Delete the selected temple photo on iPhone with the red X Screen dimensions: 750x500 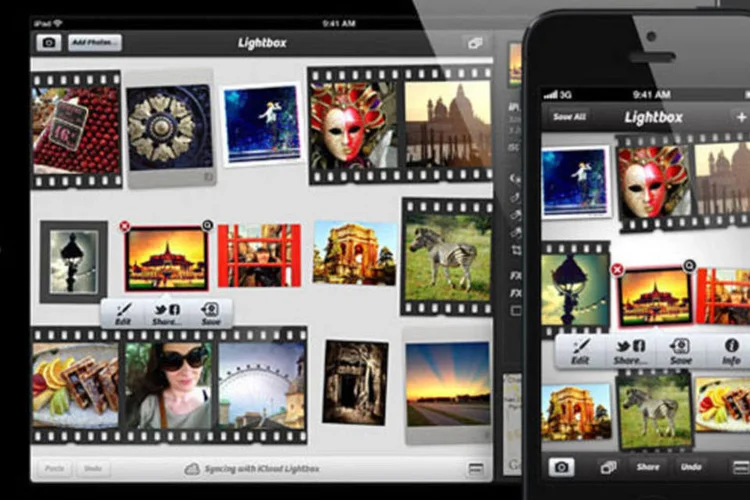point(617,270)
